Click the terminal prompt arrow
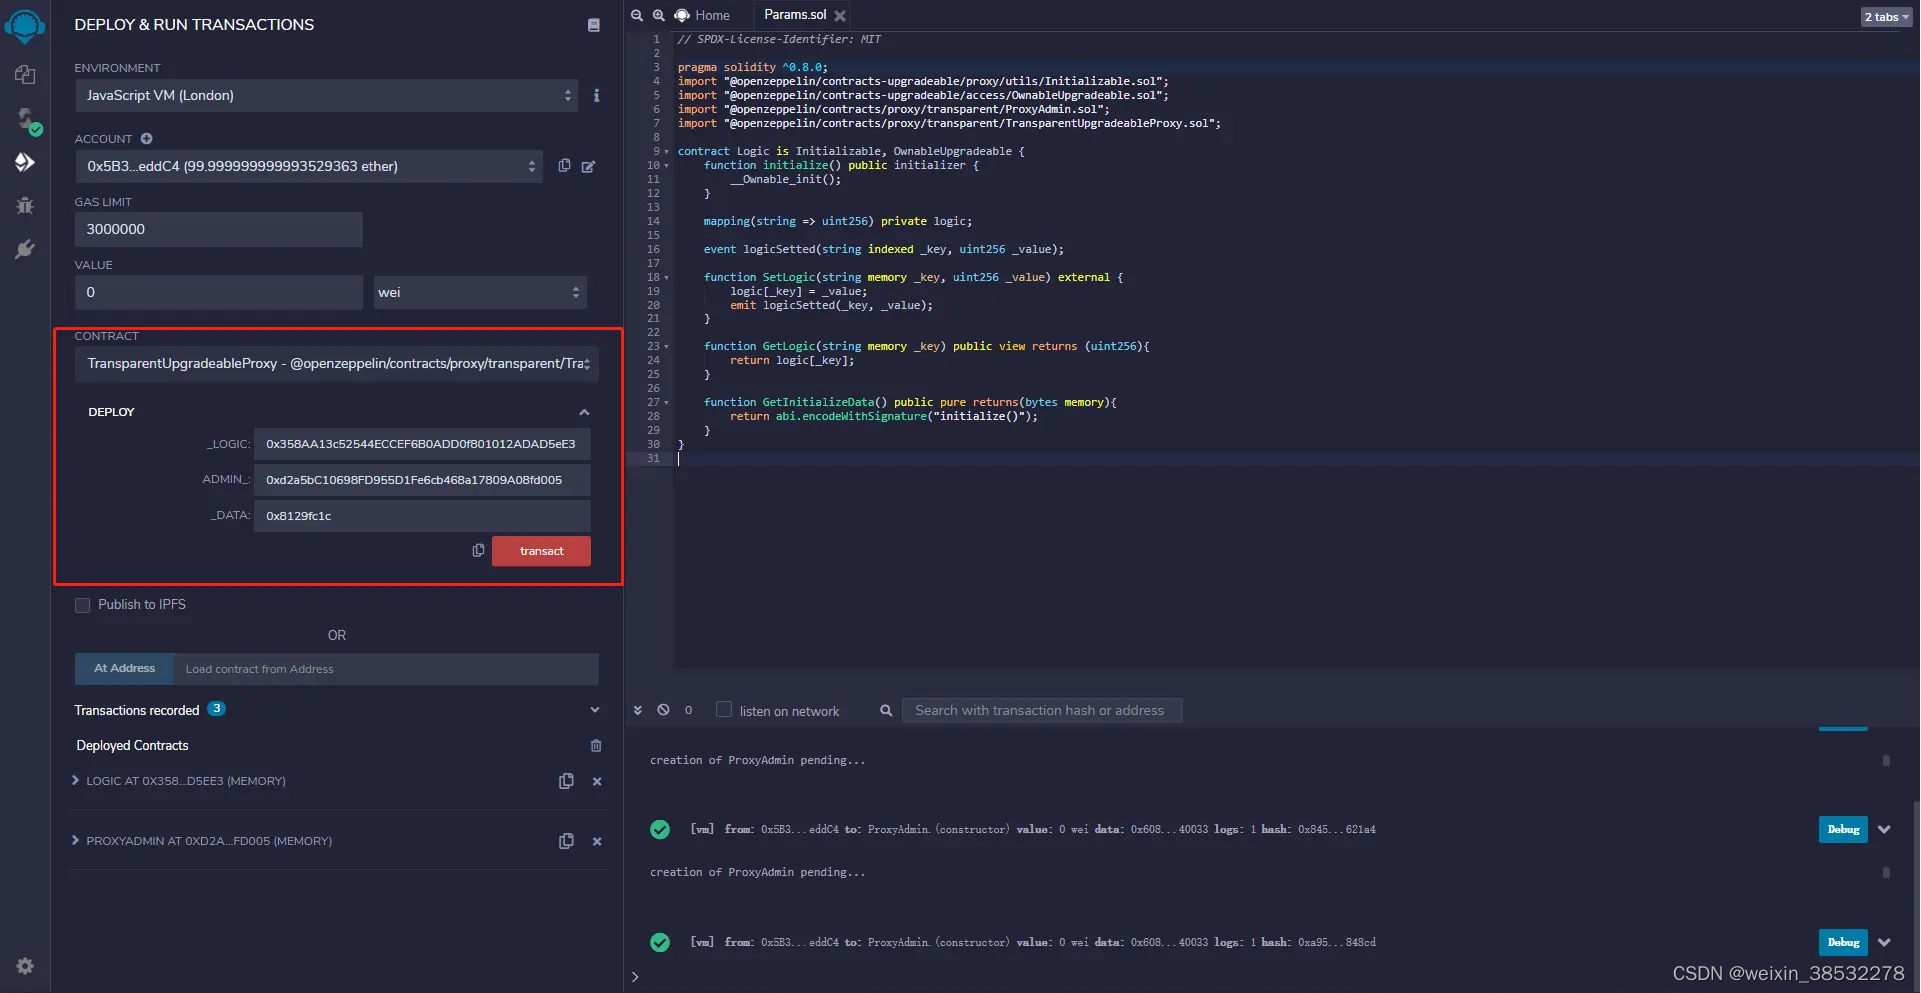The height and width of the screenshot is (993, 1921). [635, 977]
